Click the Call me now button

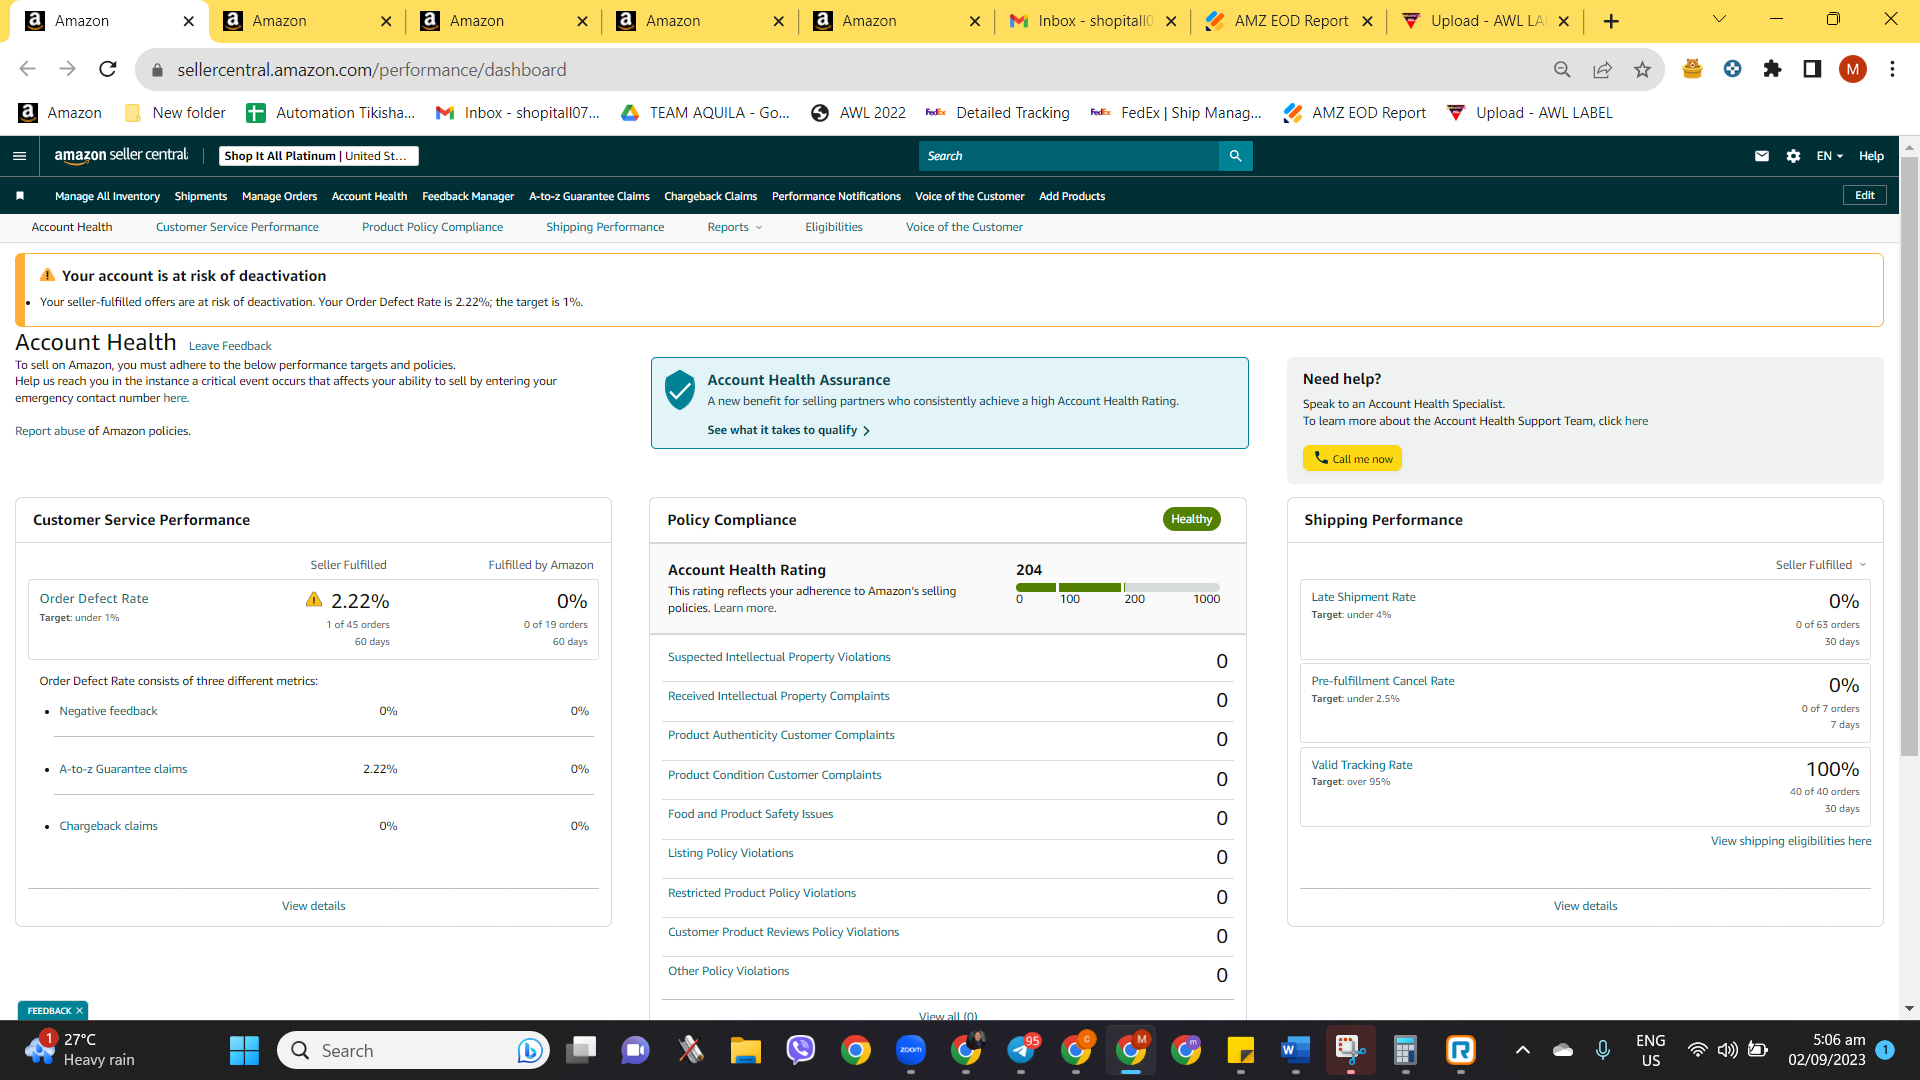pos(1352,459)
